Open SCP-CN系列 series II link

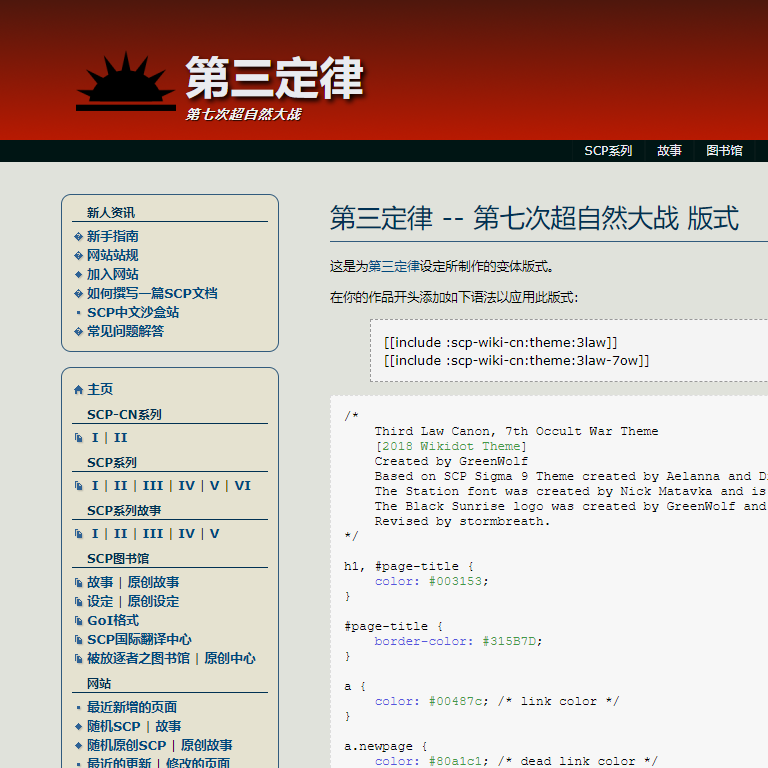click(x=120, y=438)
